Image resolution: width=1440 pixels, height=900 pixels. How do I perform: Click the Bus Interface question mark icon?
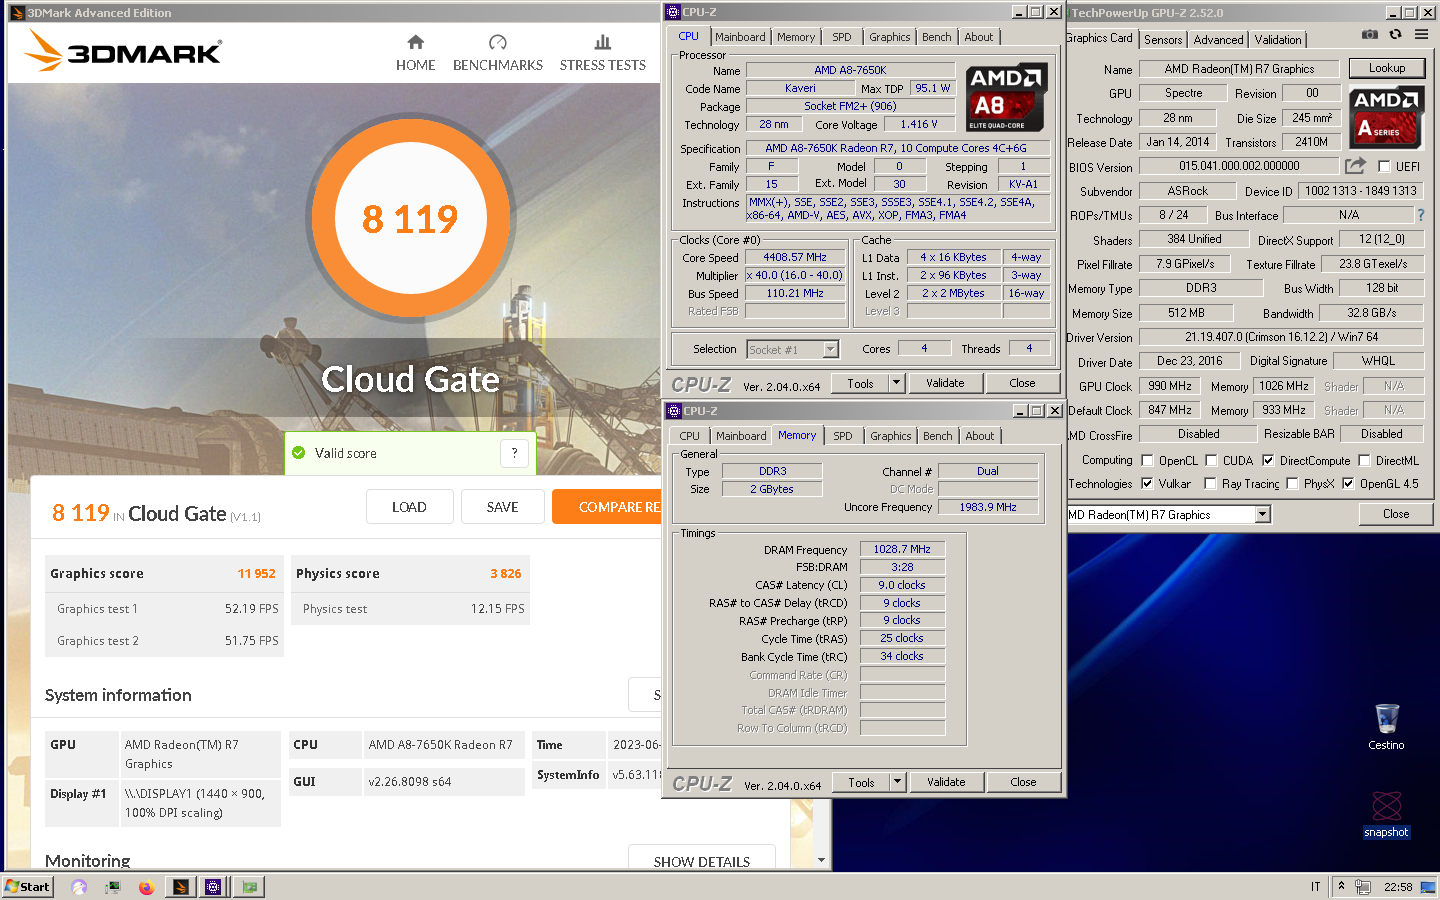[x=1420, y=215]
